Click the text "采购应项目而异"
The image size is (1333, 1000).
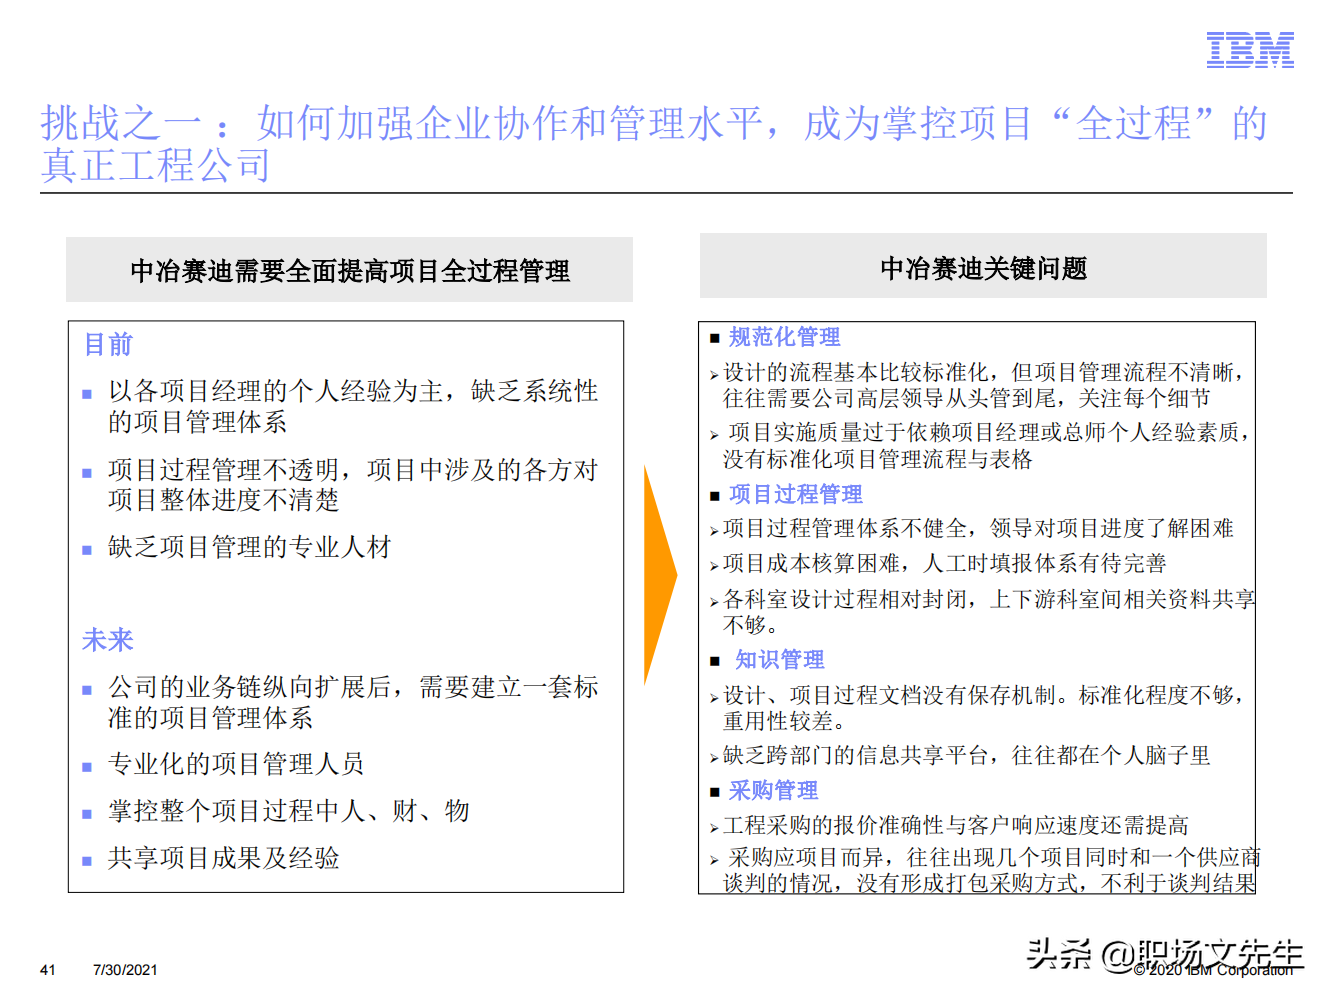point(992,870)
